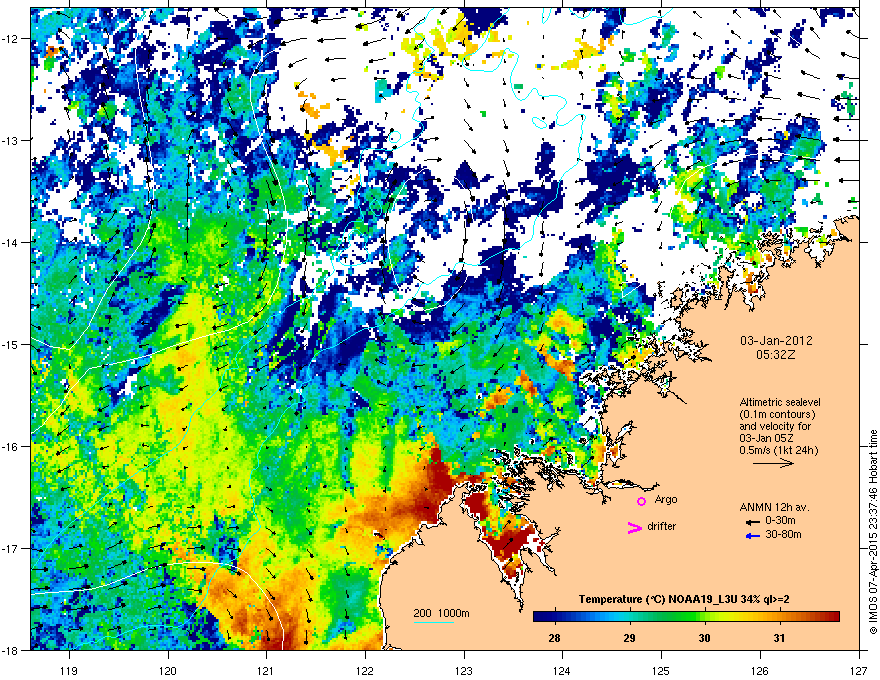Click the 'Altimetric sealevel' legend text
Viewport: 880px width, 680px height.
click(780, 402)
